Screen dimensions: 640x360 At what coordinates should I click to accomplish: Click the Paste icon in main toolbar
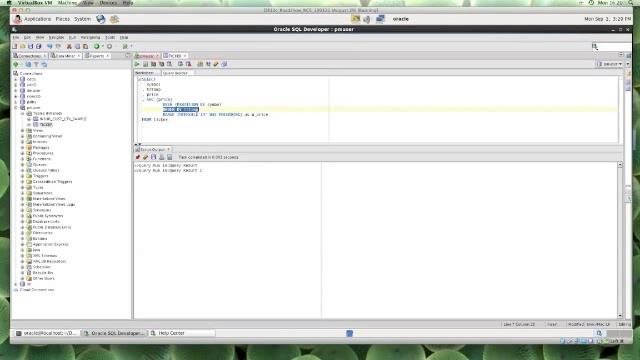tap(86, 47)
